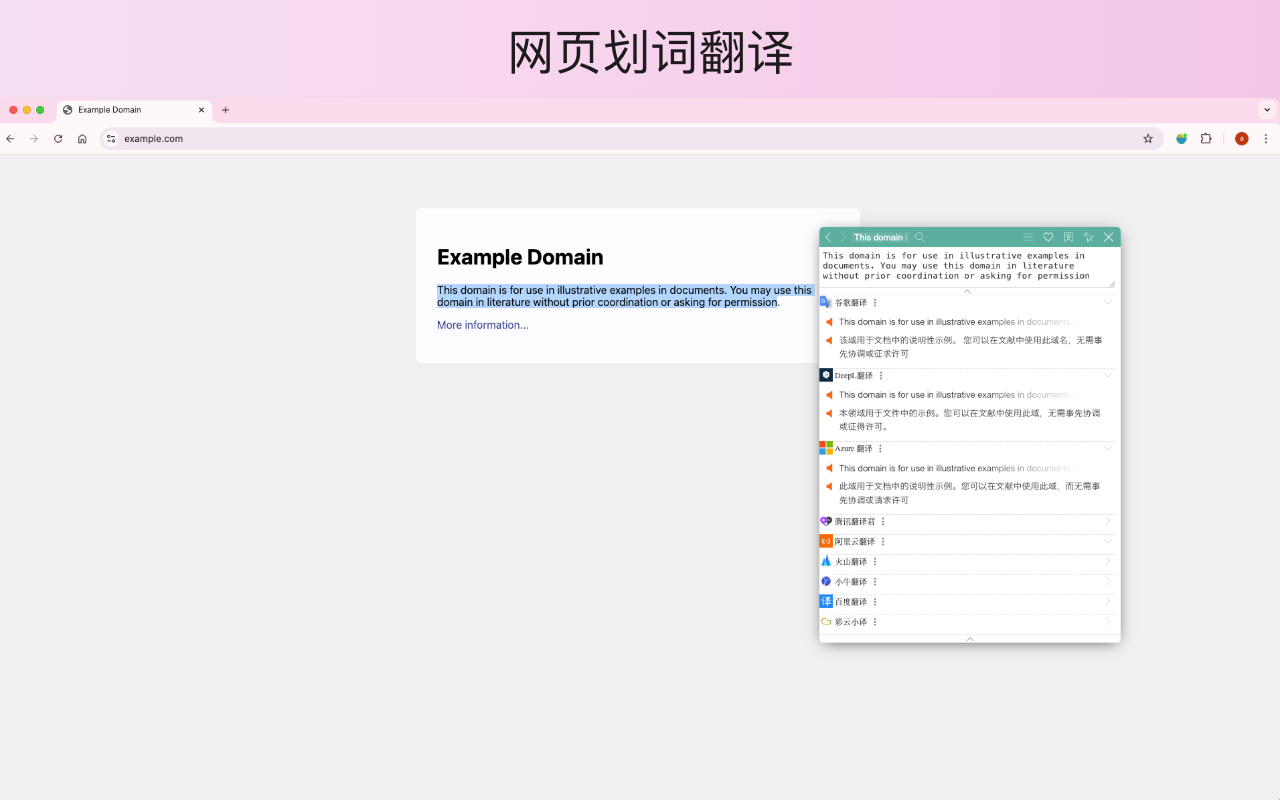Open the search icon in the popup header
This screenshot has width=1280, height=800.
pos(919,237)
